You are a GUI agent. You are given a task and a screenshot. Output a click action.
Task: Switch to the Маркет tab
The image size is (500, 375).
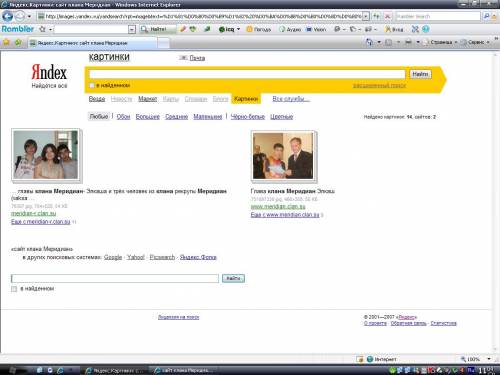(x=148, y=99)
